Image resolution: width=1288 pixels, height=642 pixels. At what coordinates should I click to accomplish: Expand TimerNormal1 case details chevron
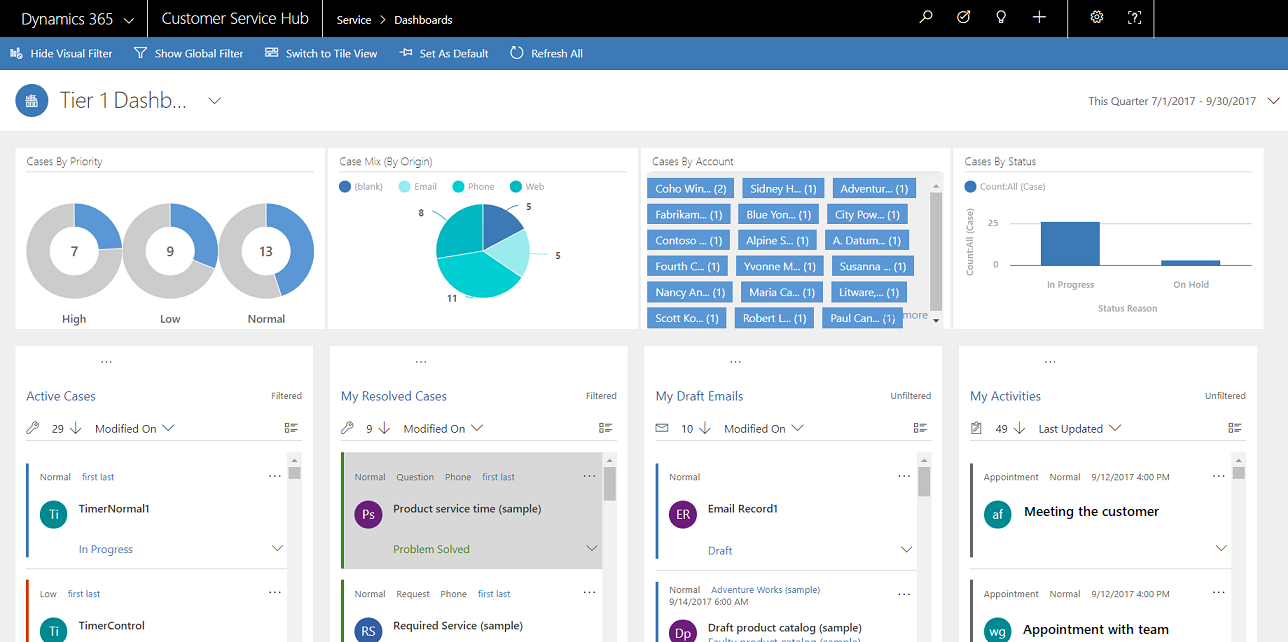click(x=277, y=547)
